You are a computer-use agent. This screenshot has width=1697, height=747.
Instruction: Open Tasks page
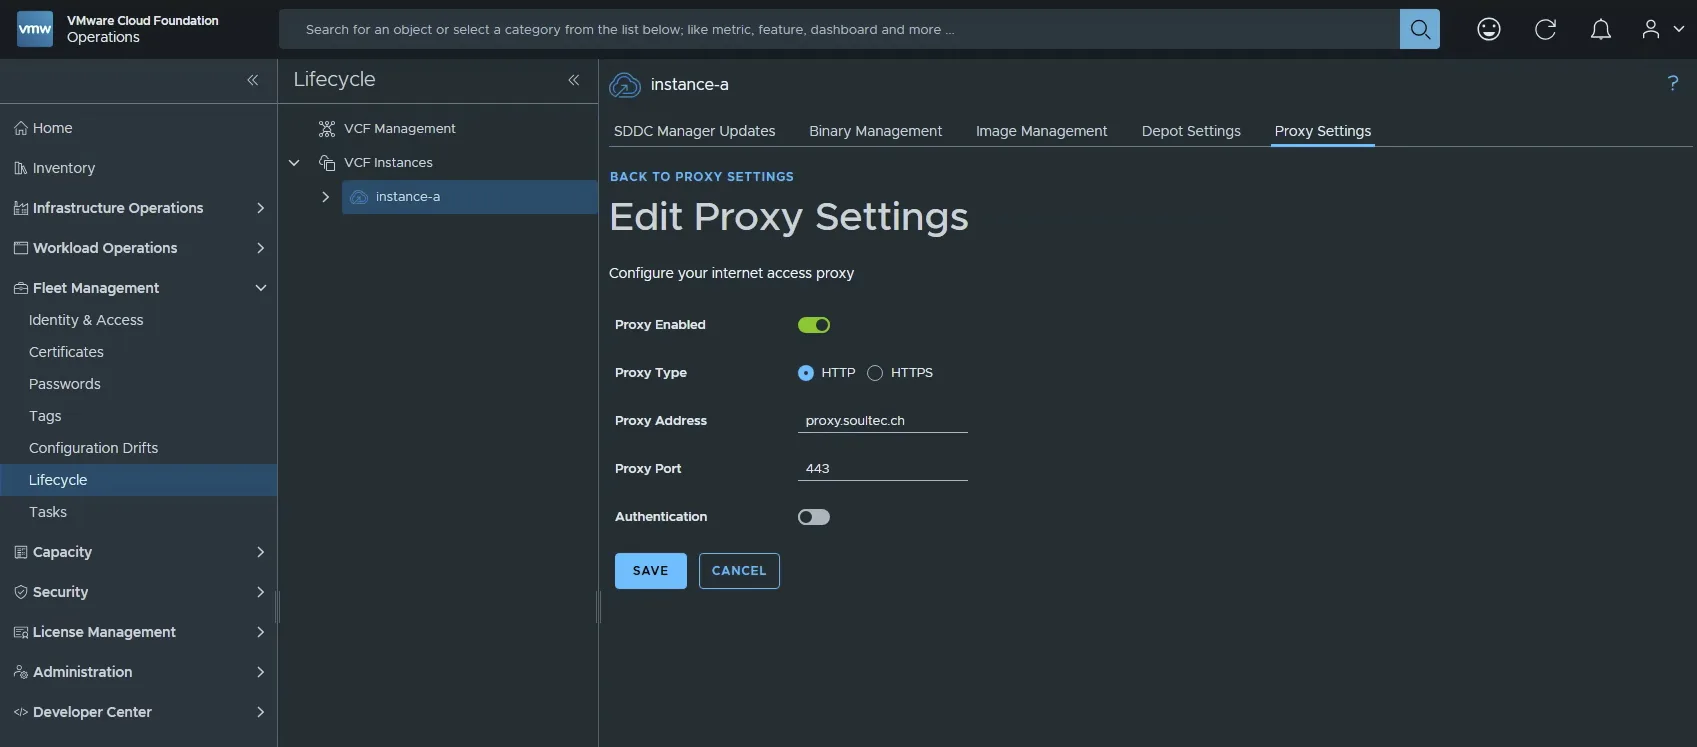tap(48, 512)
